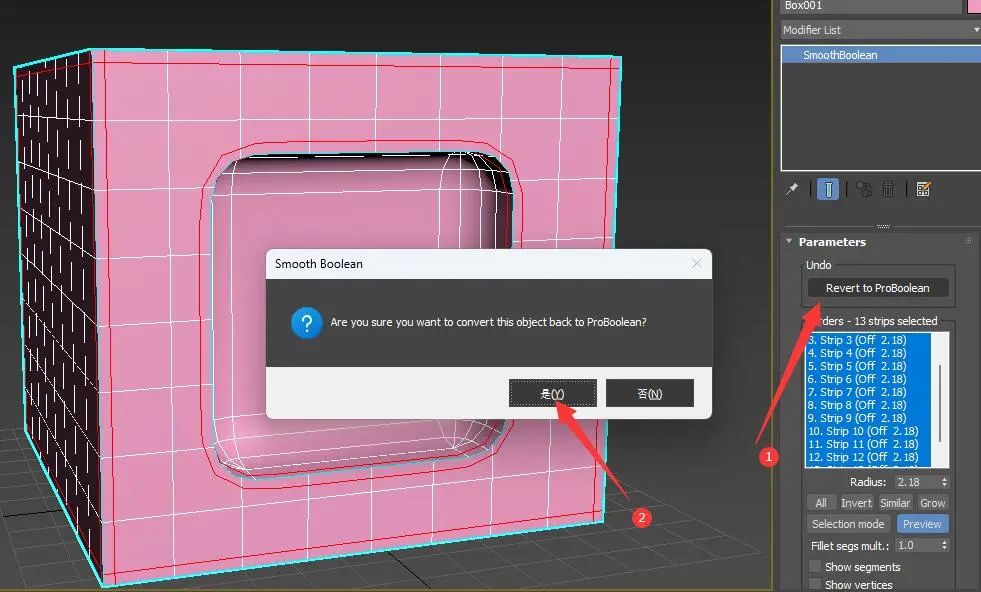Toggle the Preview button

click(922, 524)
